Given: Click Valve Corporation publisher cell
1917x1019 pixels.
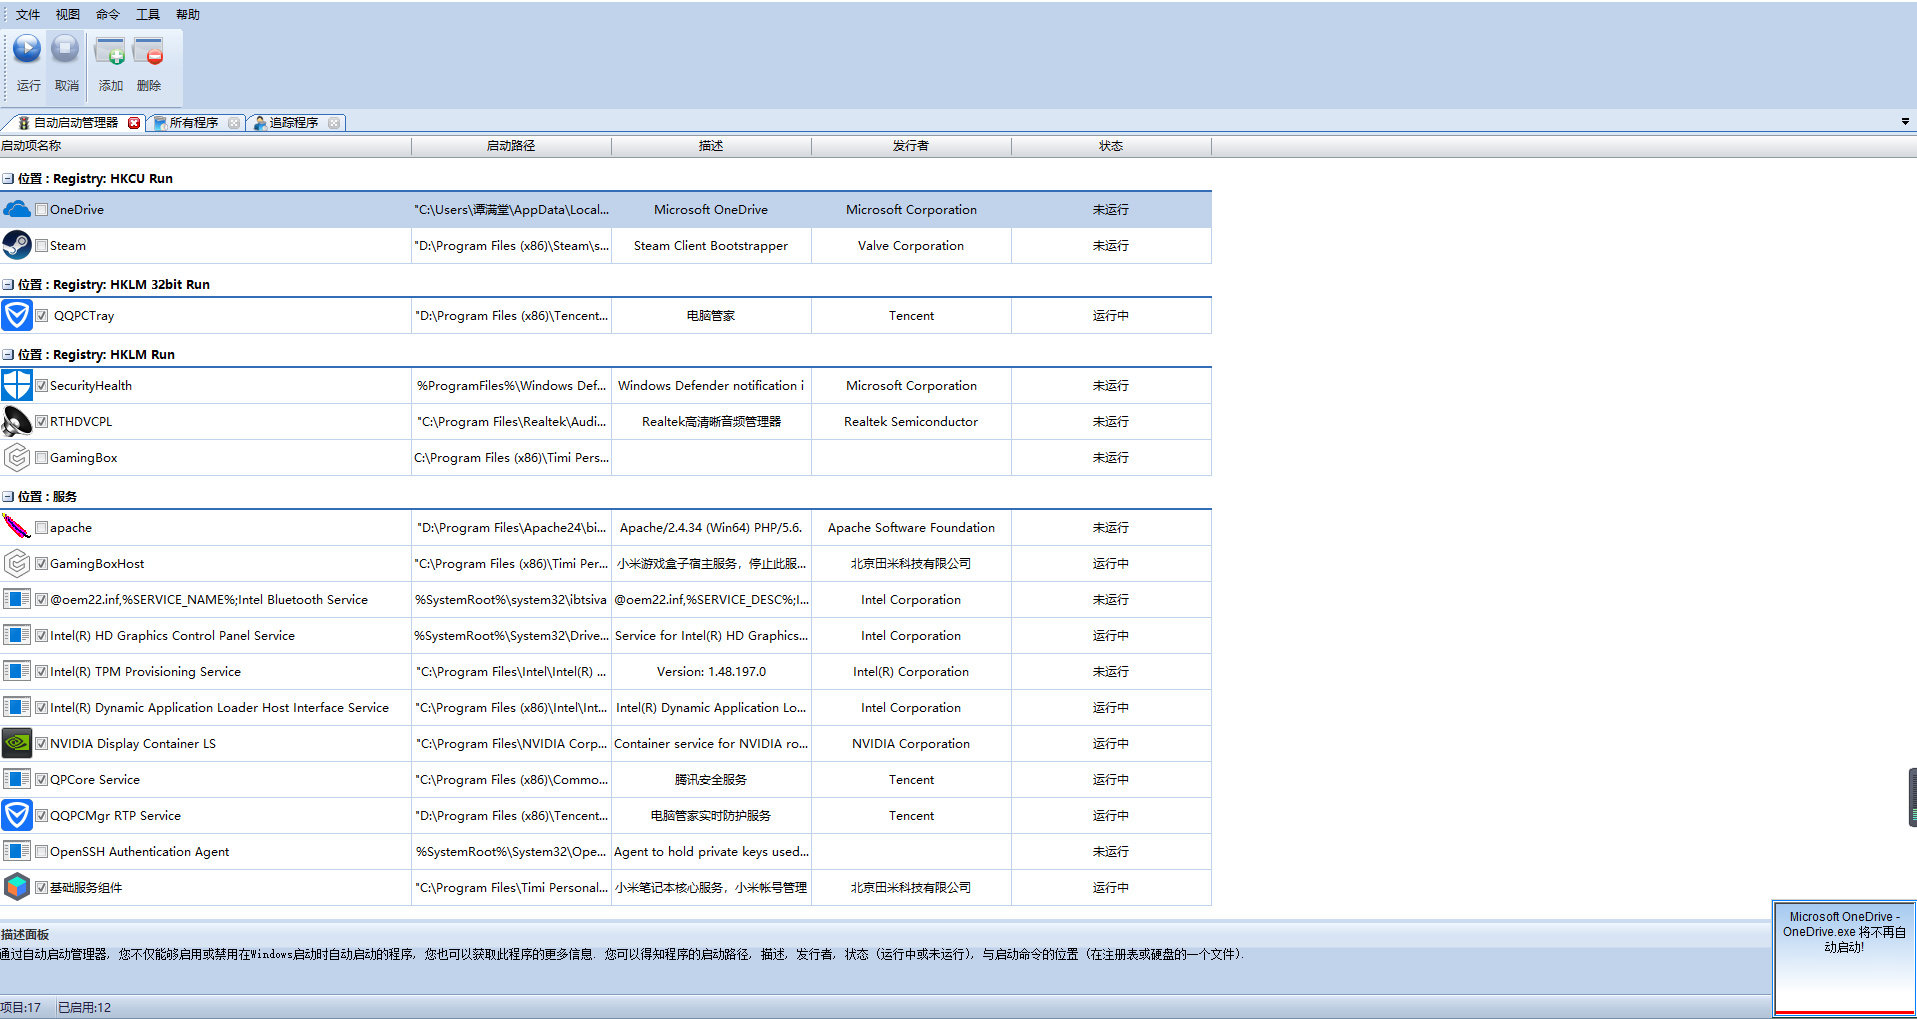Looking at the screenshot, I should coord(911,246).
